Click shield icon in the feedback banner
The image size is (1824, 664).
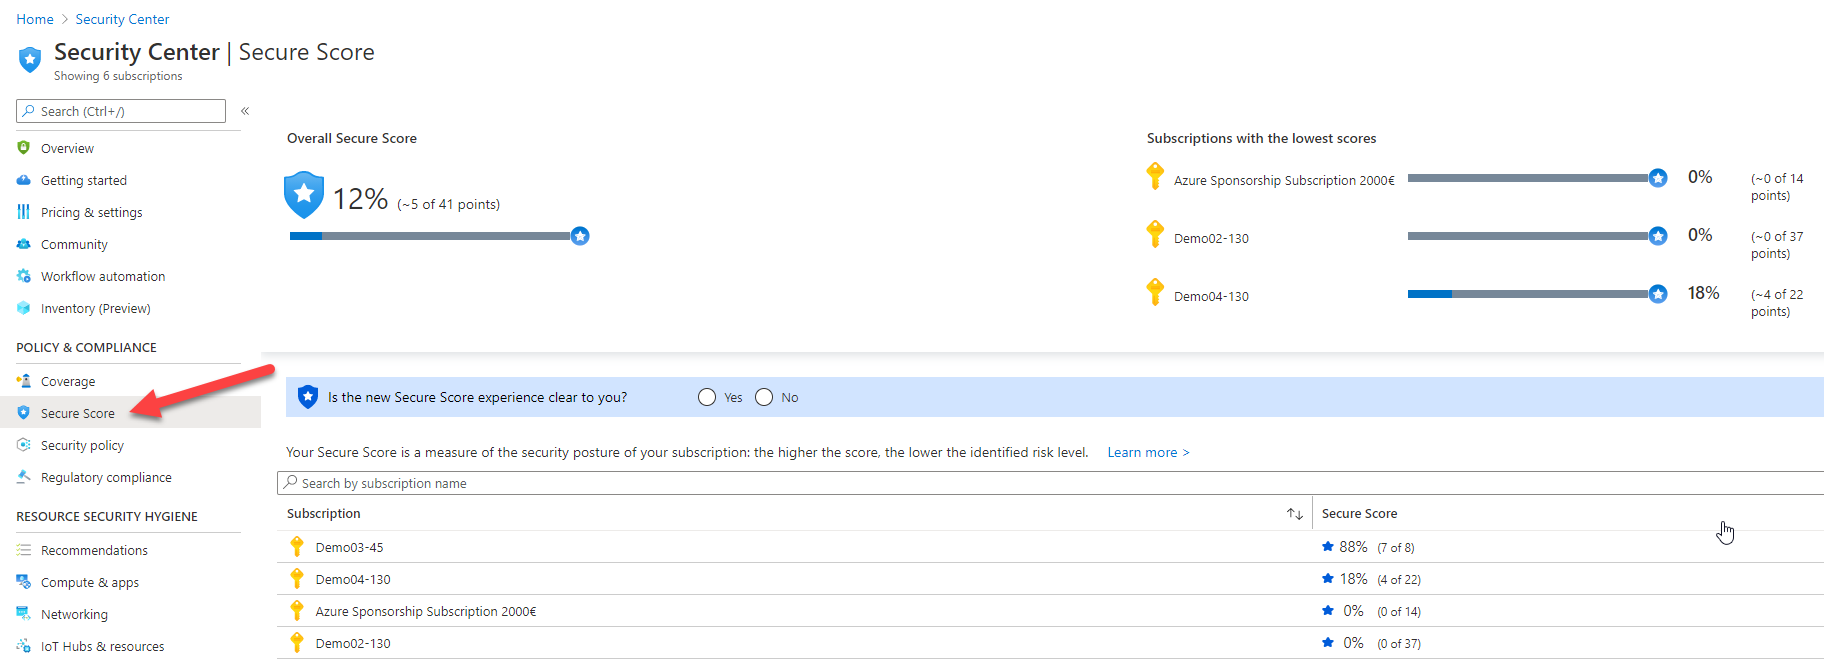(308, 397)
